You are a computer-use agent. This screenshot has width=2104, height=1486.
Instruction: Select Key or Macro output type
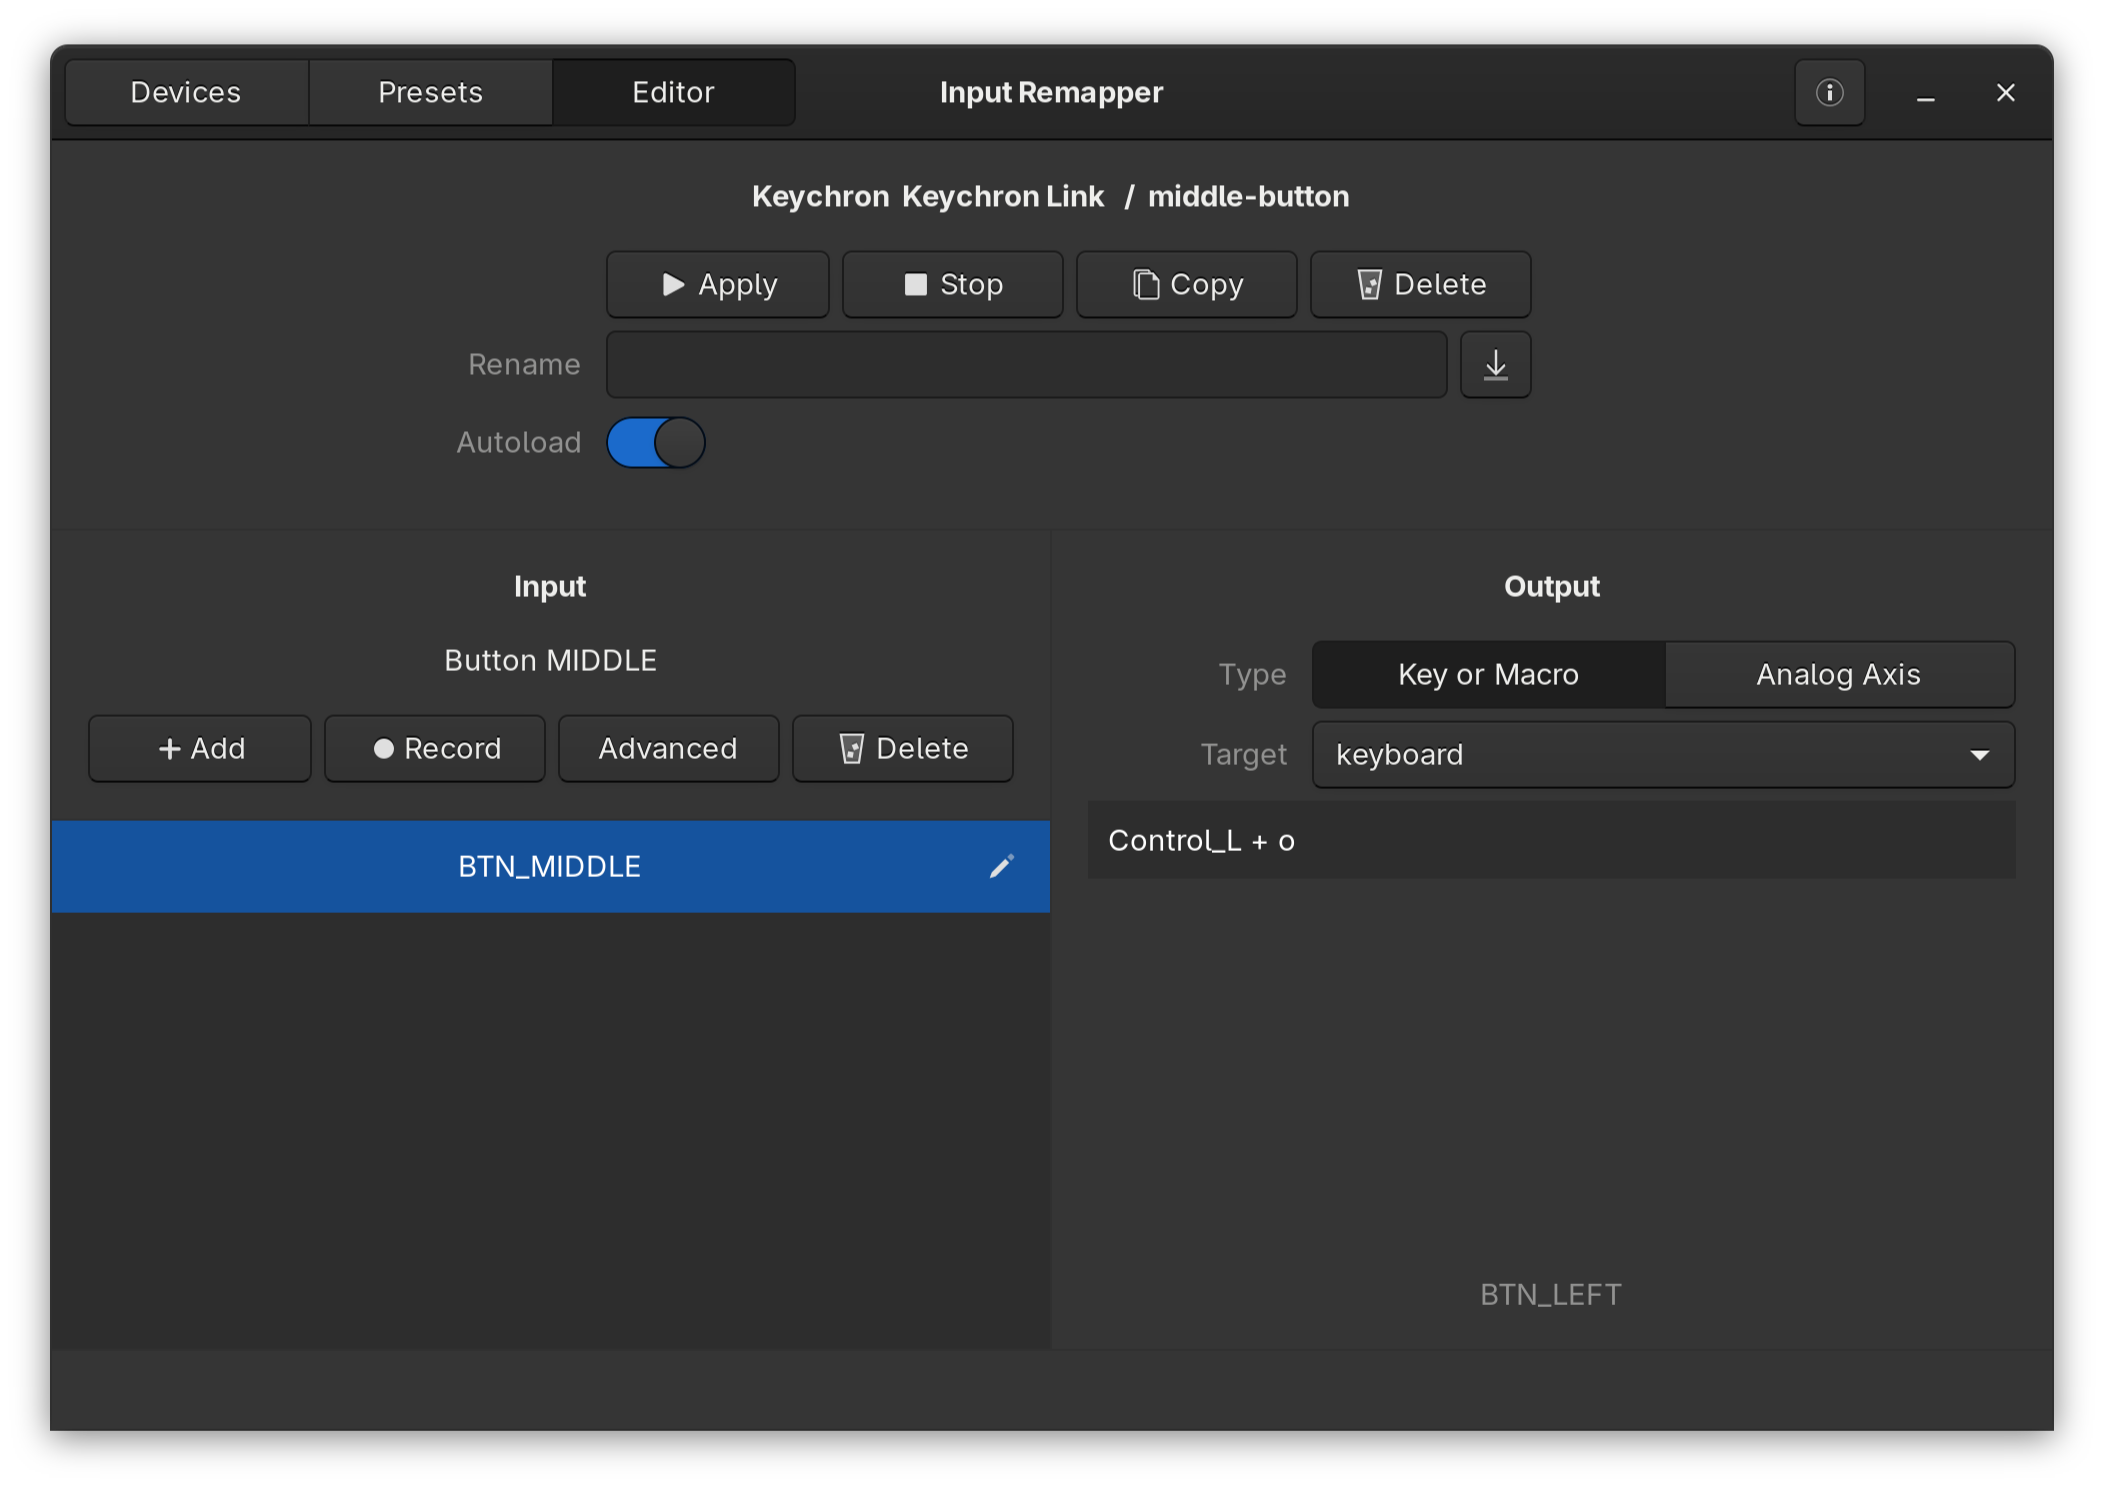[1487, 675]
